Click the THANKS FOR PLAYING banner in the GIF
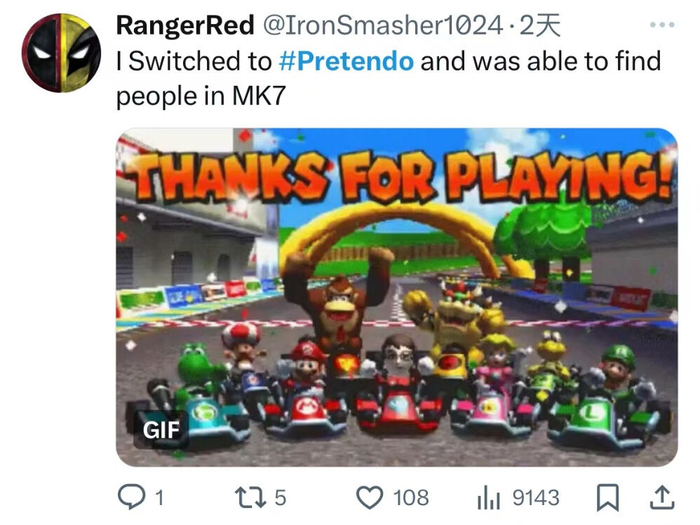This screenshot has height=525, width=700. (x=403, y=177)
